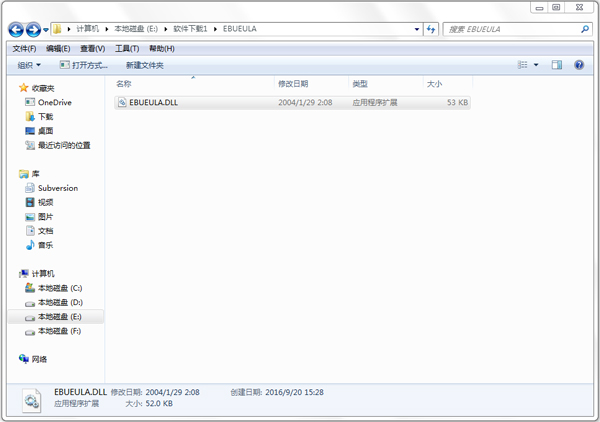Click the 应用程序扩展 type cell in file row
The width and height of the screenshot is (600, 422).
375,103
